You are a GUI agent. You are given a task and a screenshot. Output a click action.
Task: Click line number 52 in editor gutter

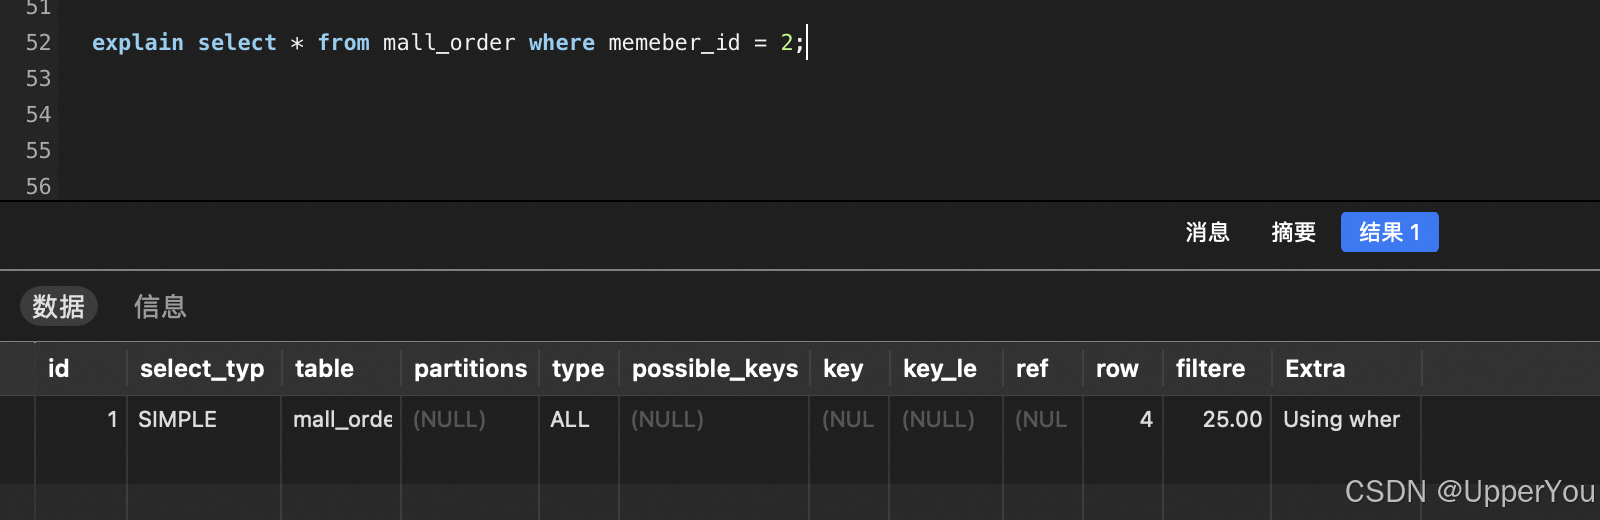coord(38,43)
